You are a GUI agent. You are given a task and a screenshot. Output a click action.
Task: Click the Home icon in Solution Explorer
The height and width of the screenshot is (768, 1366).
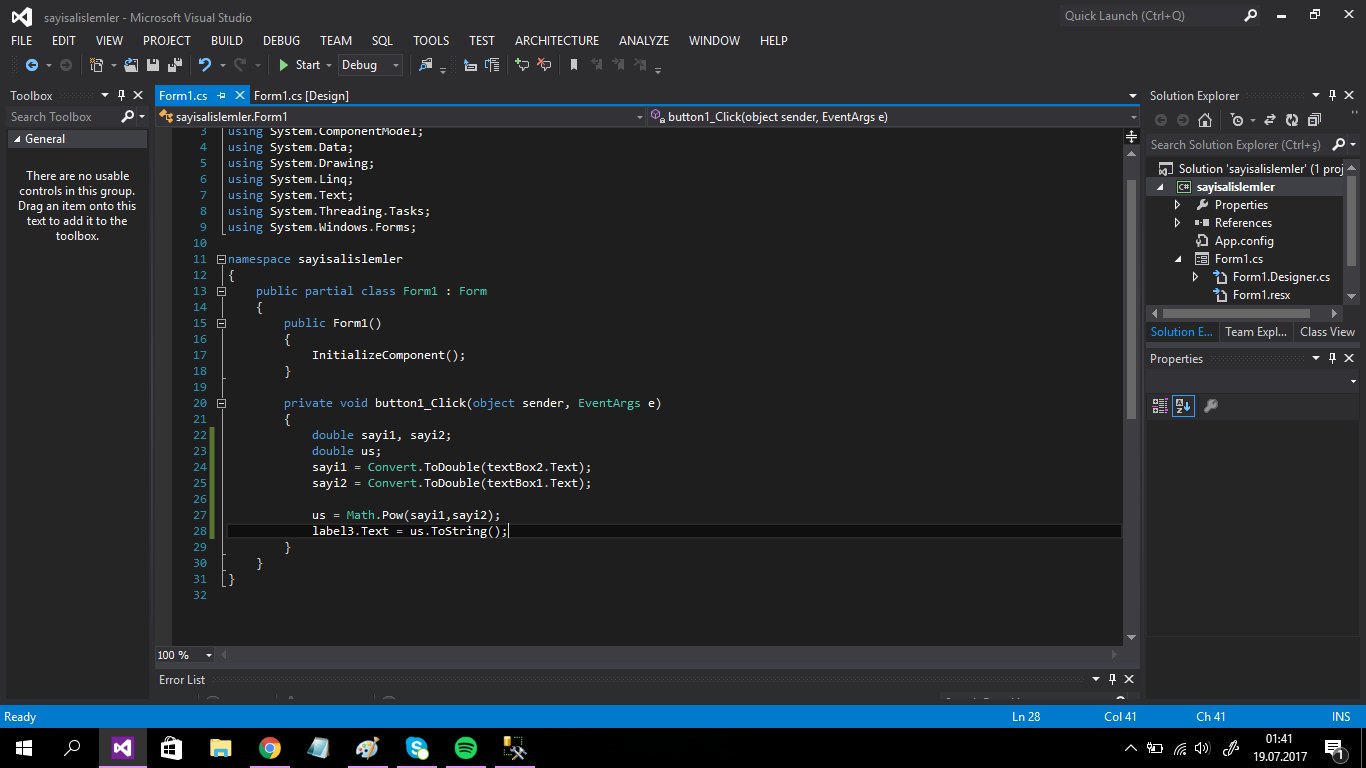point(1205,120)
